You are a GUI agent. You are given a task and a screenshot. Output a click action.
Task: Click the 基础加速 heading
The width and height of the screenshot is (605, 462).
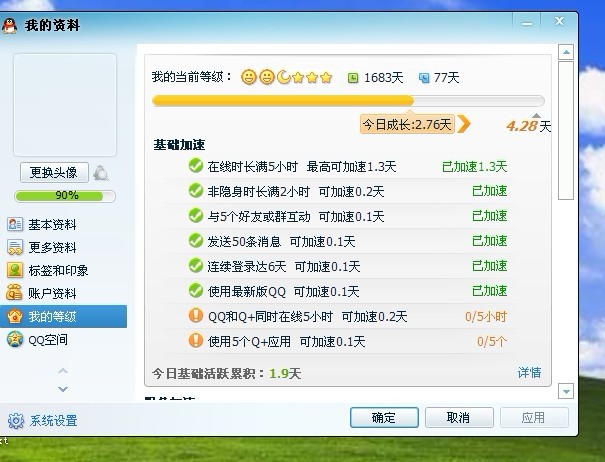pyautogui.click(x=179, y=145)
